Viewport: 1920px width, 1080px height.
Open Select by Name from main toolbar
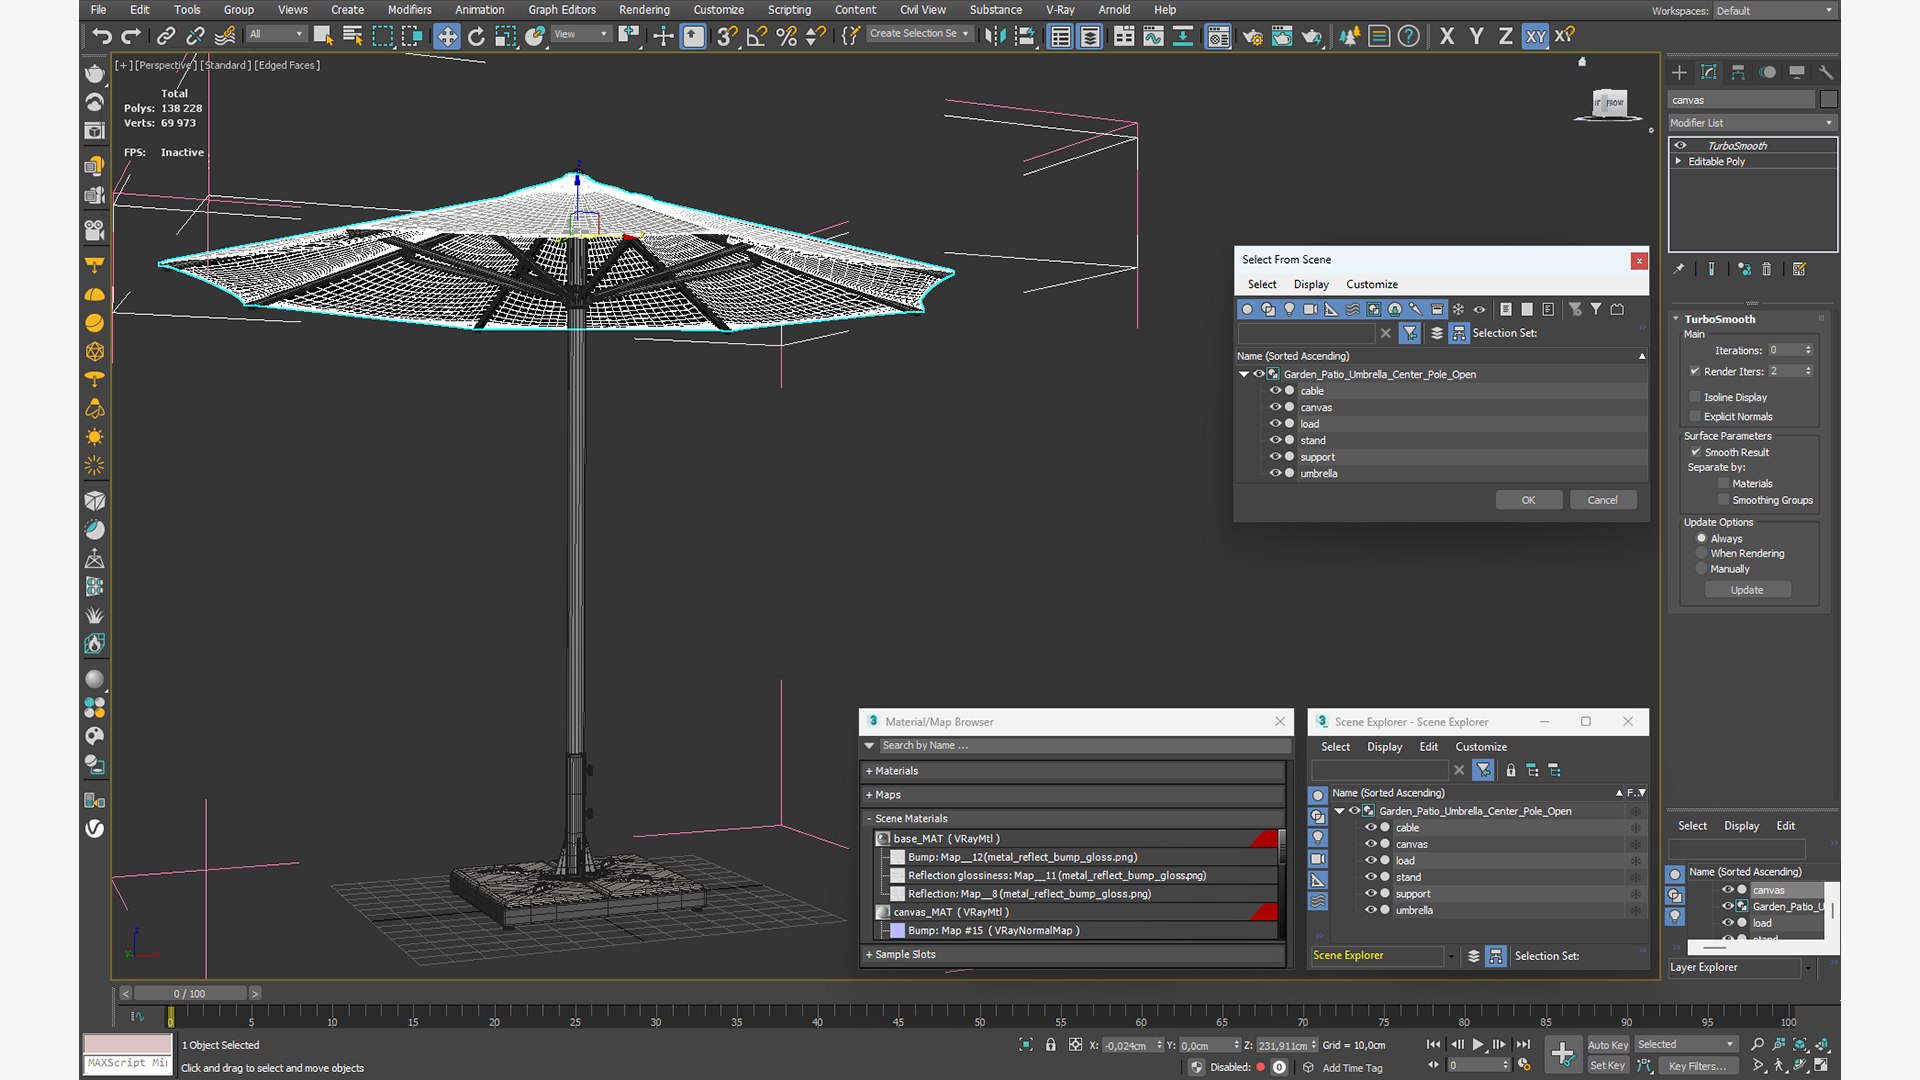pos(352,36)
